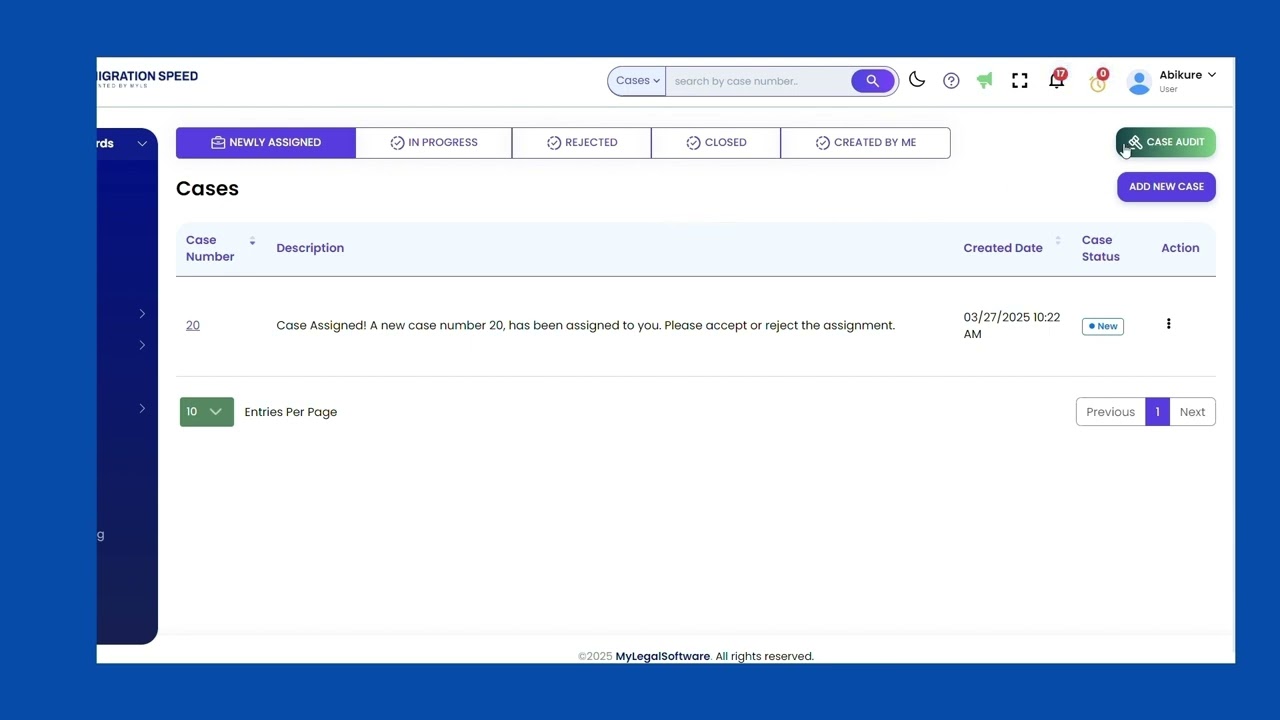Toggle dark mode with moon icon
This screenshot has width=1280, height=720.
point(917,80)
